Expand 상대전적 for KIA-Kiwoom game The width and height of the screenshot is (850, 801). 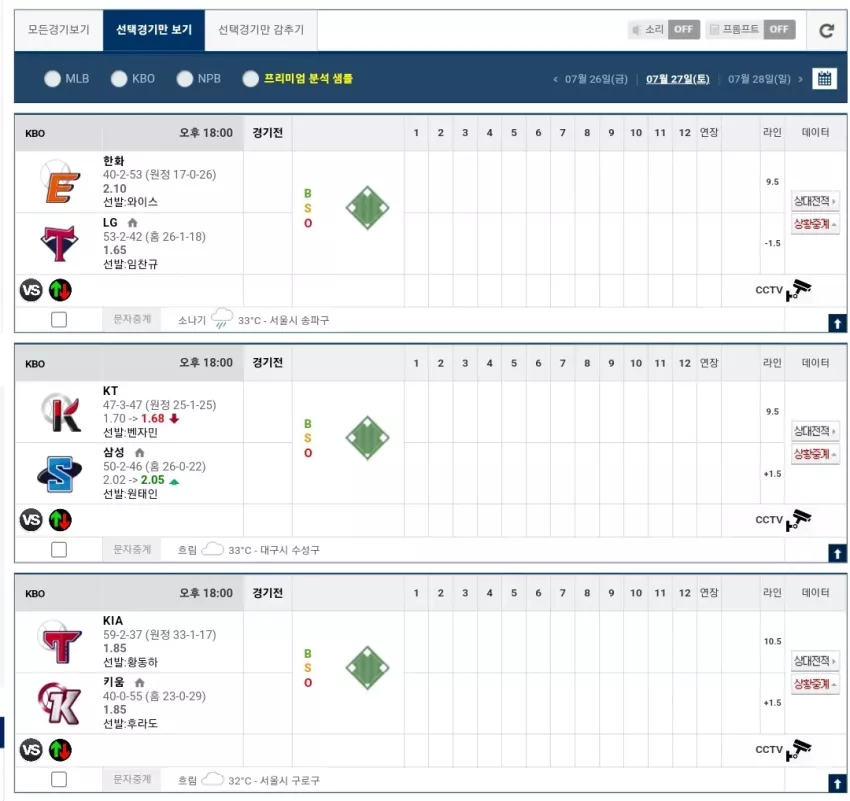(815, 661)
